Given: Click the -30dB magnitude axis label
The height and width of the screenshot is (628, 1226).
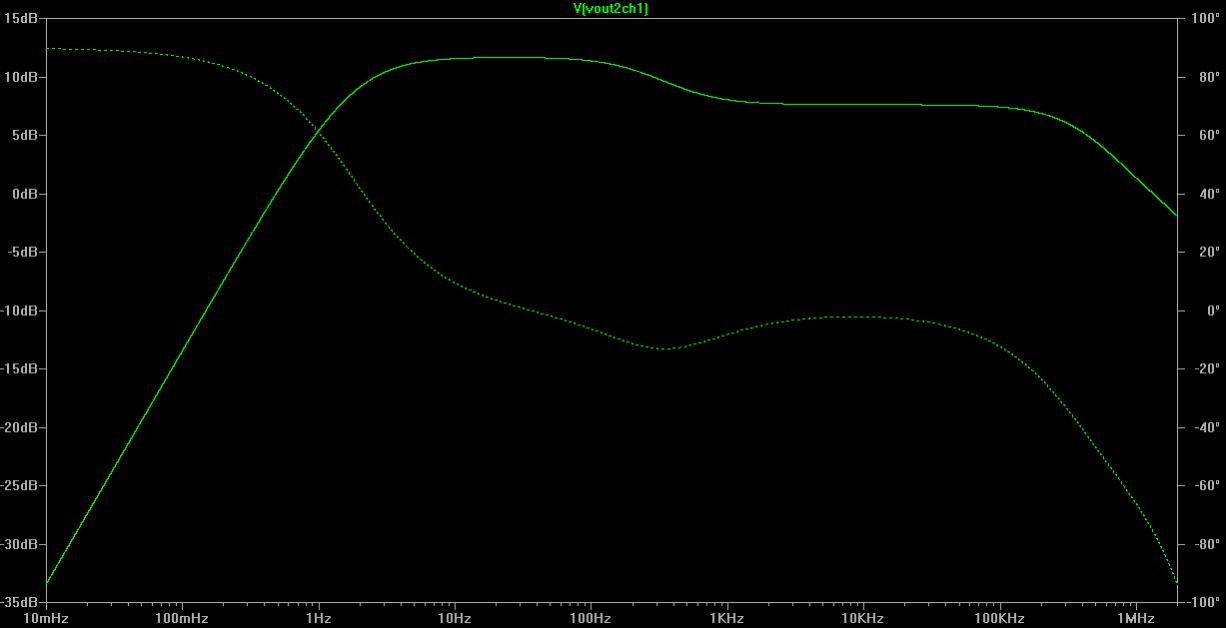Looking at the screenshot, I should [19, 545].
